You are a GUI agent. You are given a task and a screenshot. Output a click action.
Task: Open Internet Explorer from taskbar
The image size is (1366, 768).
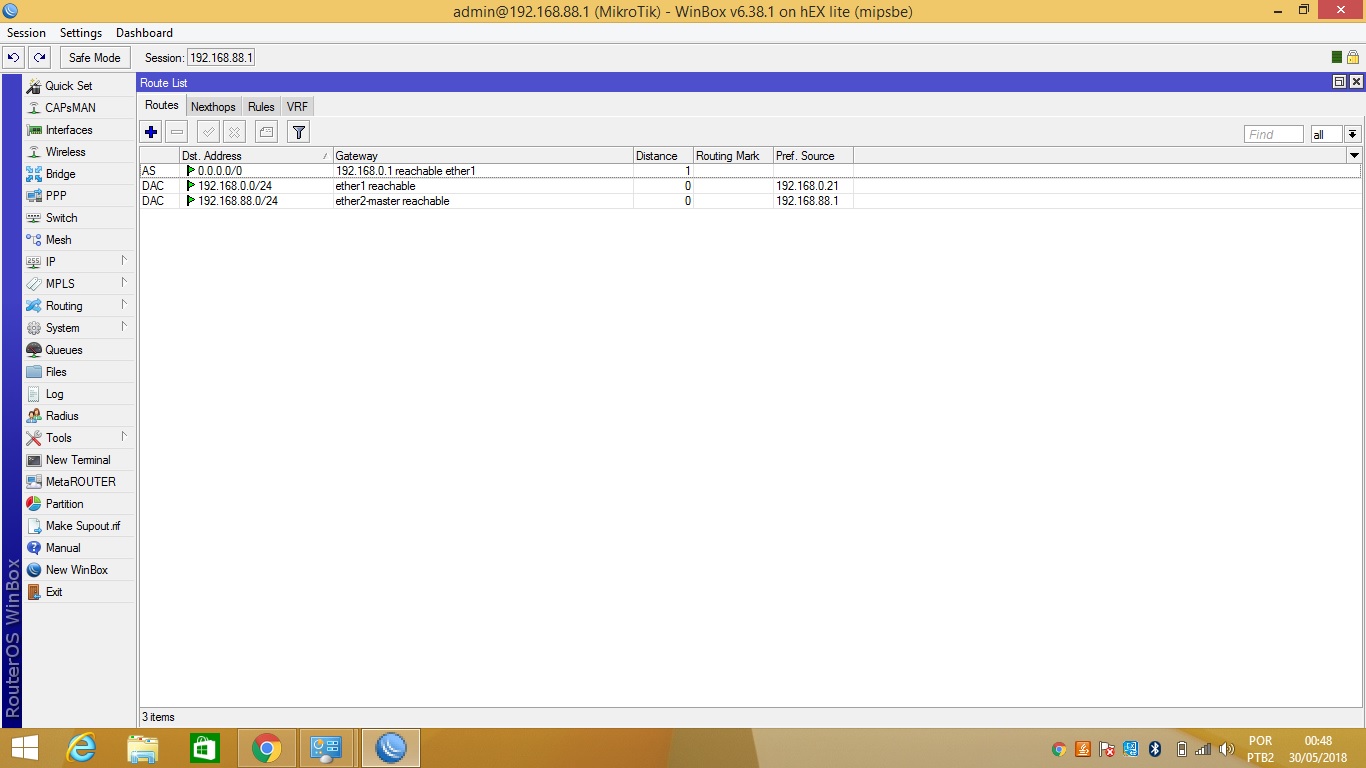[x=81, y=748]
